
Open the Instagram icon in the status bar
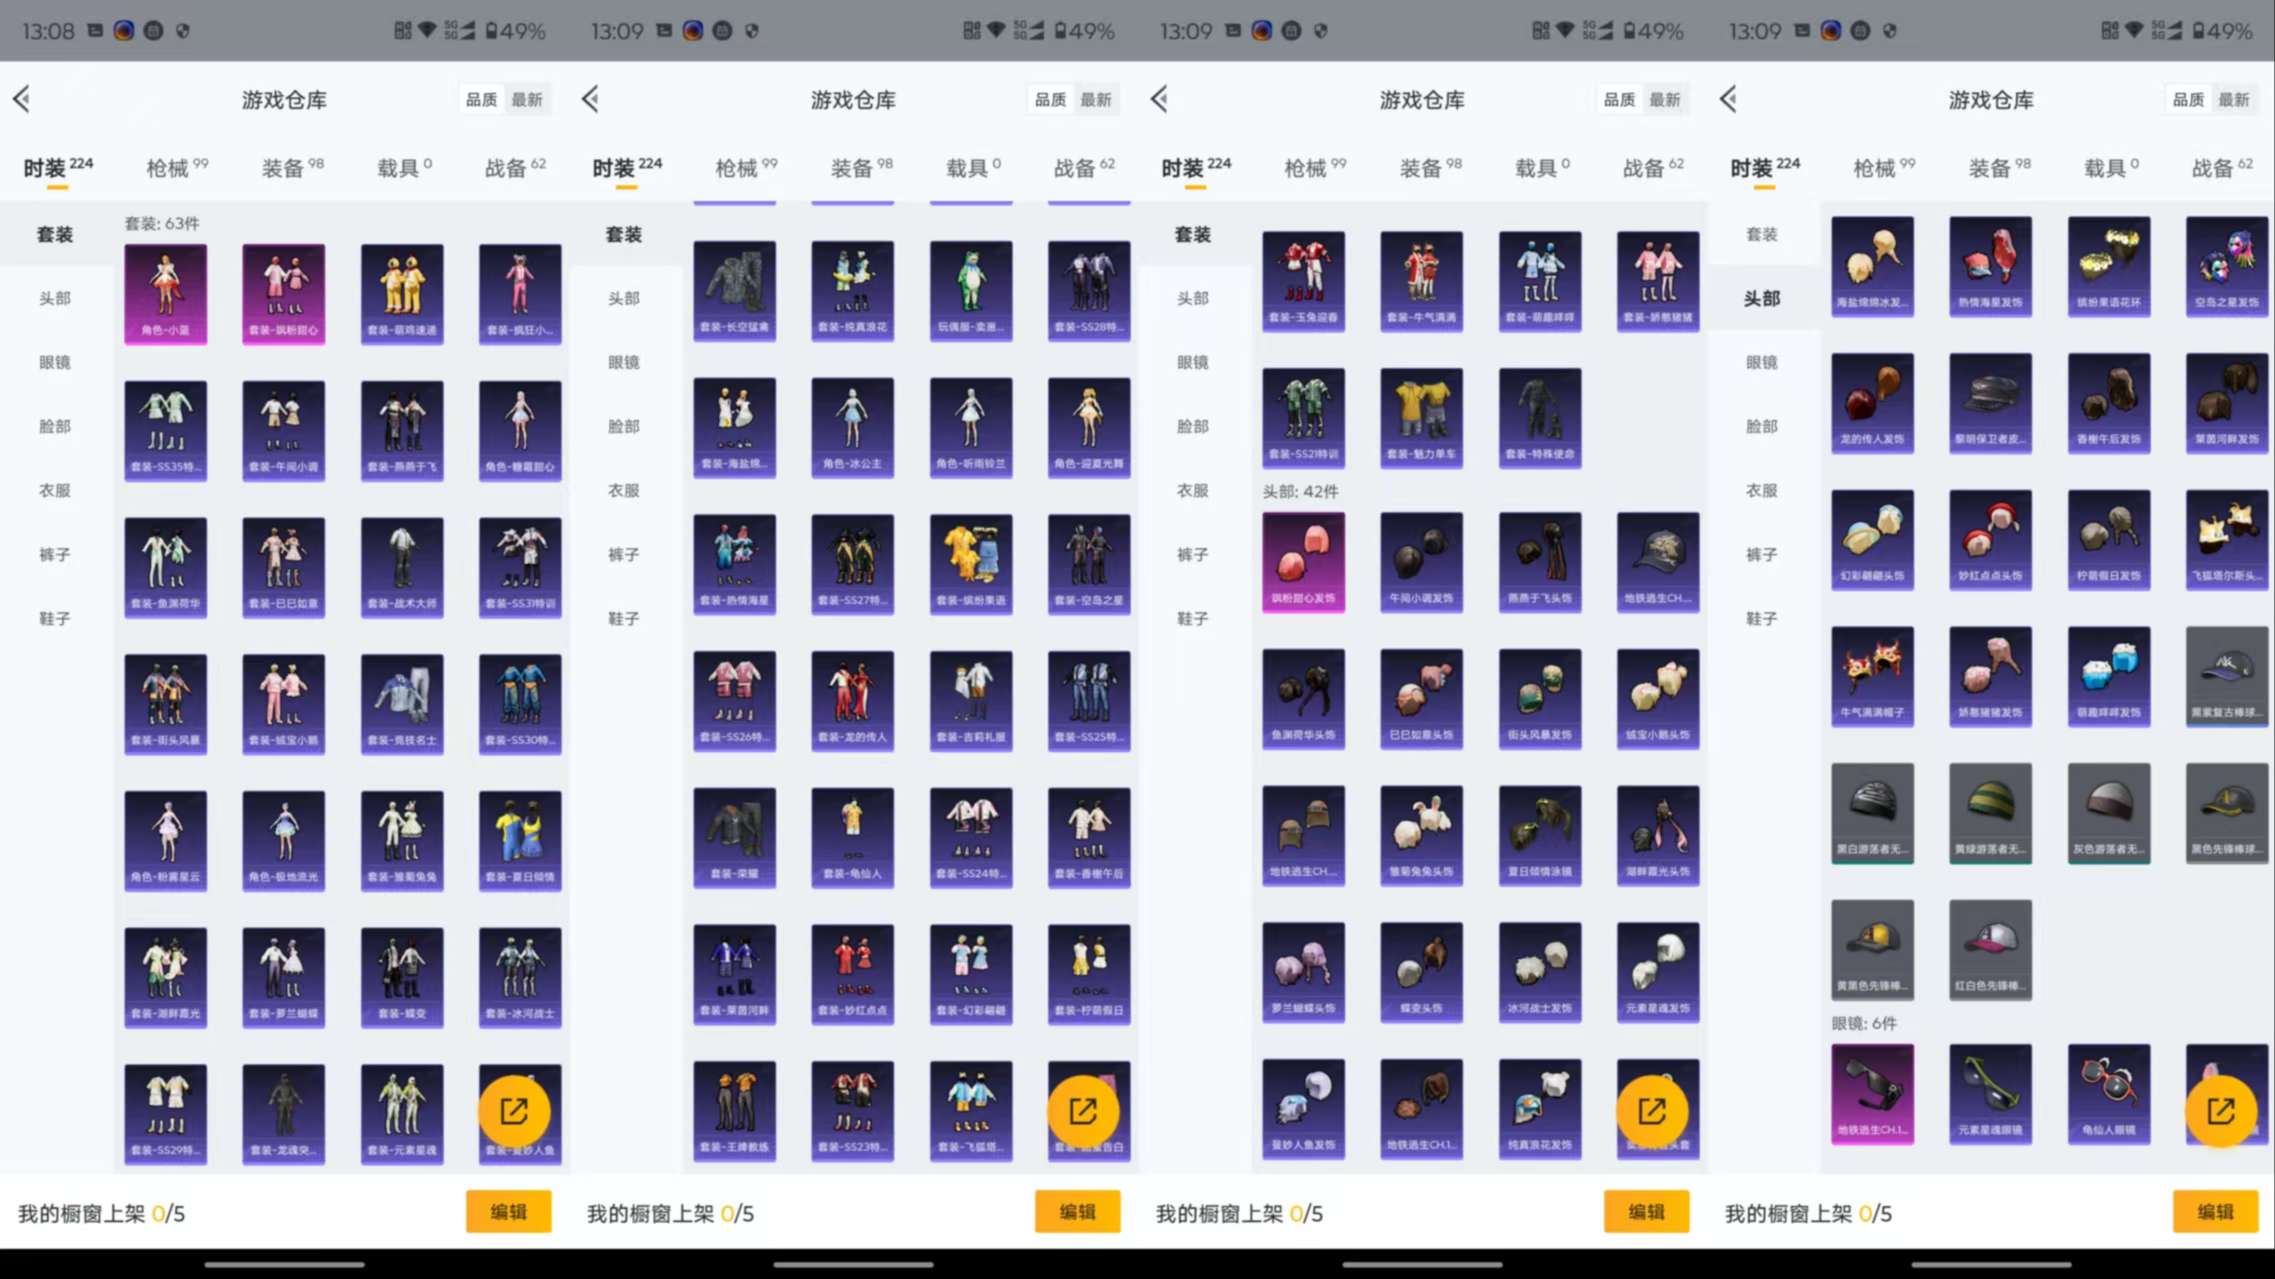pyautogui.click(x=123, y=30)
